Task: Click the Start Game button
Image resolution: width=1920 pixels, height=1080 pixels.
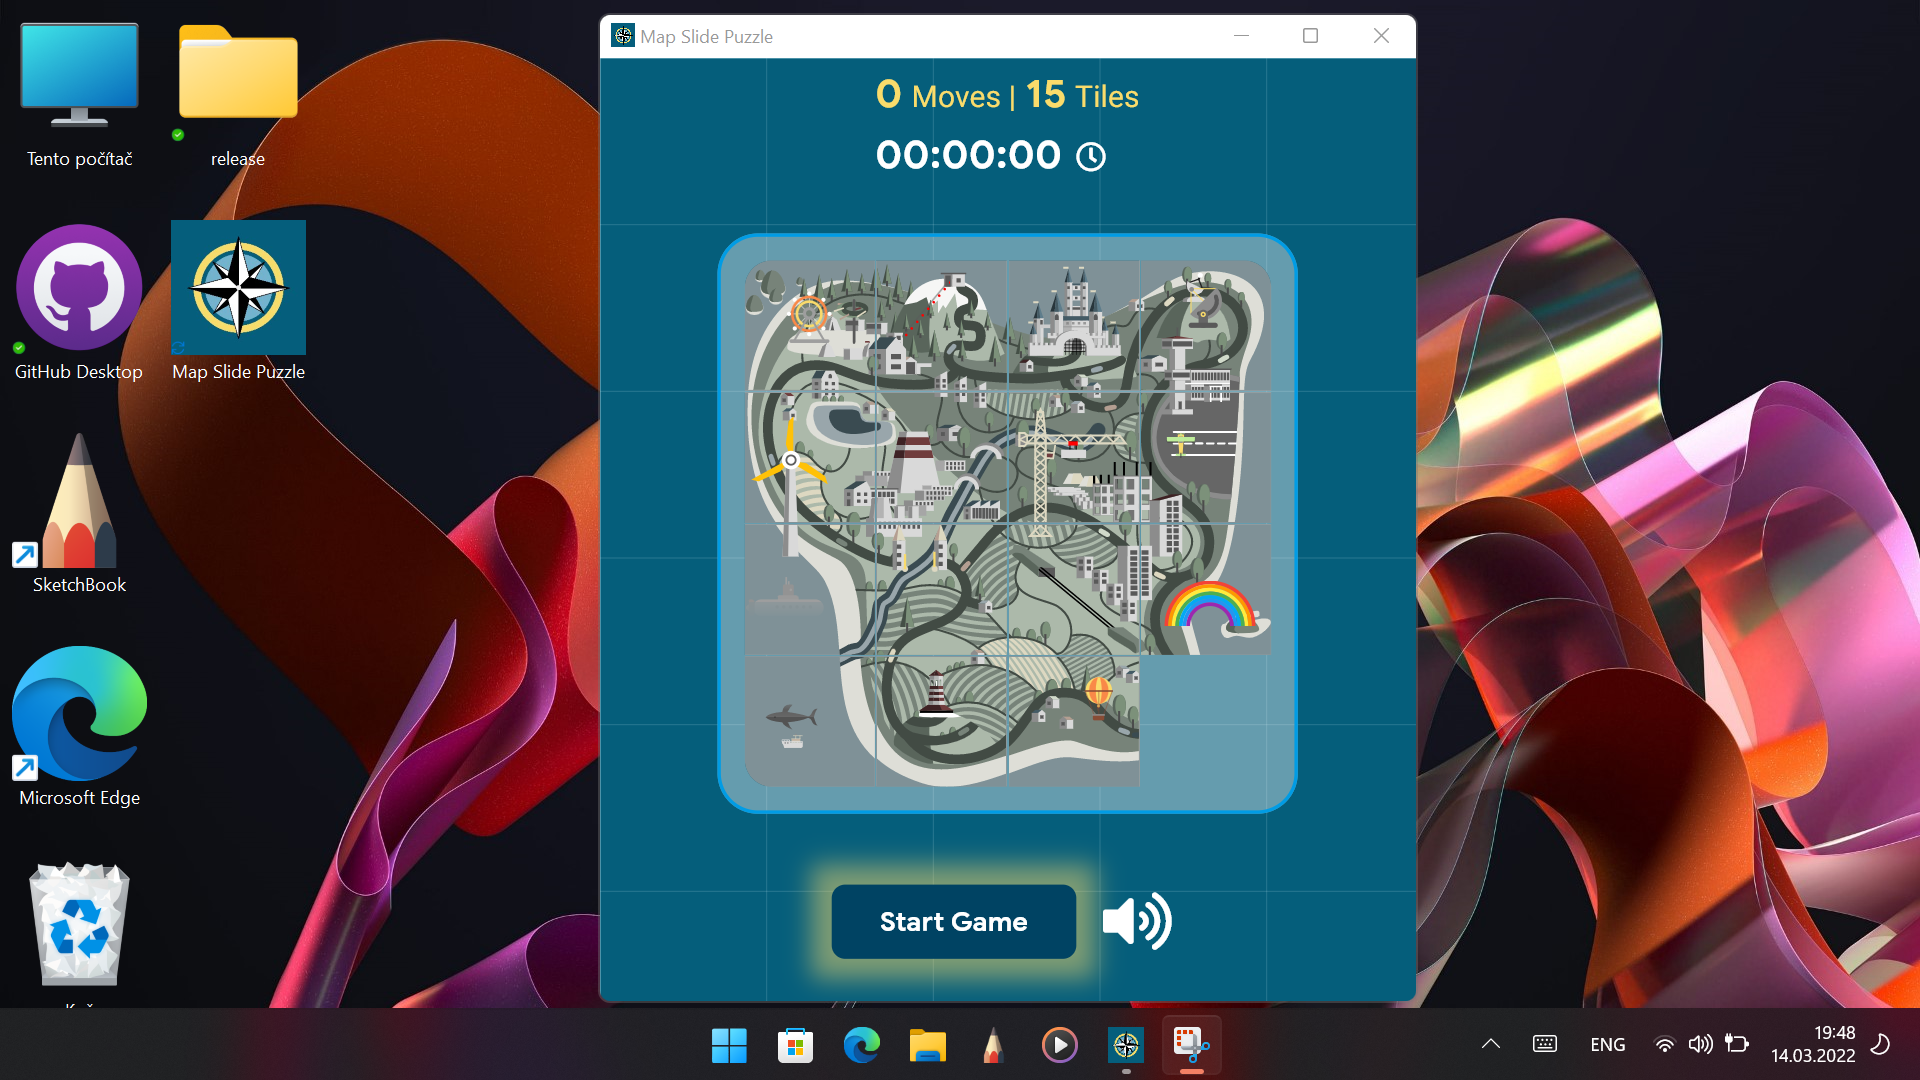Action: tap(953, 921)
